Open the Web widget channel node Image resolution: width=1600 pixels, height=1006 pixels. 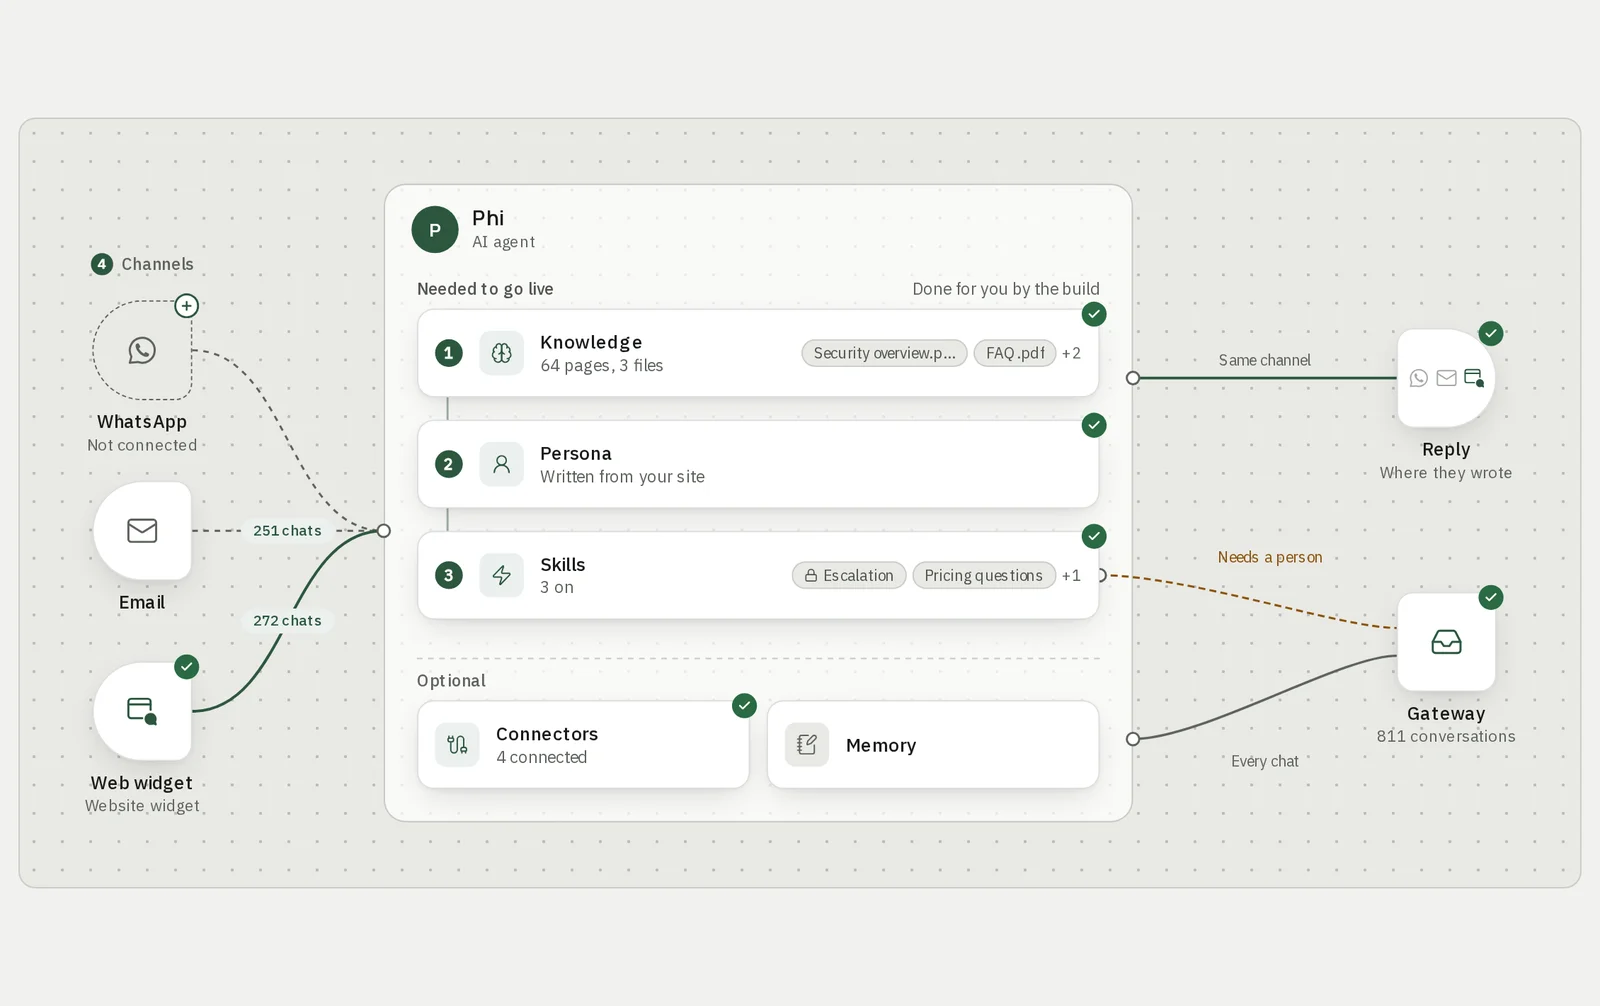coord(142,711)
